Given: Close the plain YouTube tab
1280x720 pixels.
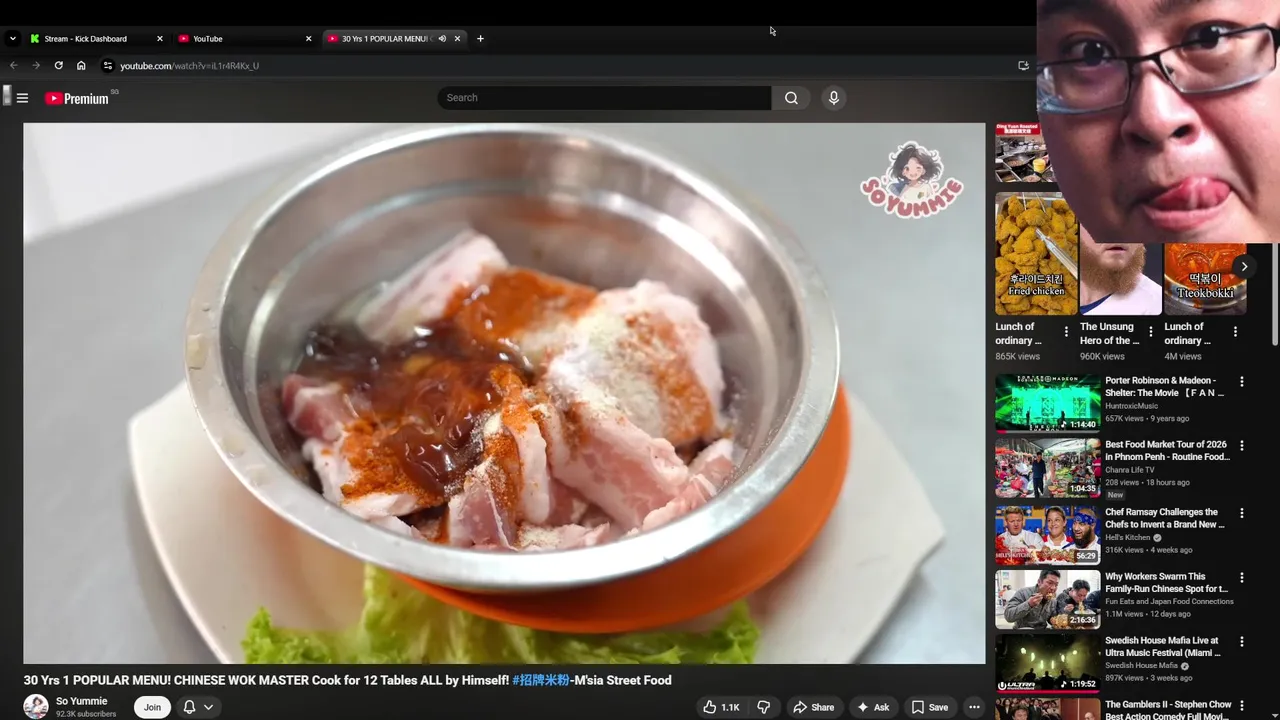Looking at the screenshot, I should coord(308,39).
